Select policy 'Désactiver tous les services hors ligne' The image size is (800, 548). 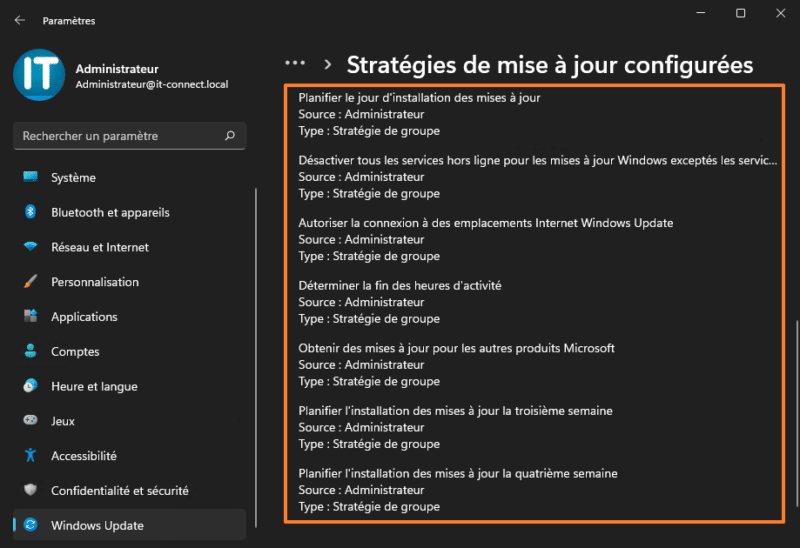tap(538, 160)
